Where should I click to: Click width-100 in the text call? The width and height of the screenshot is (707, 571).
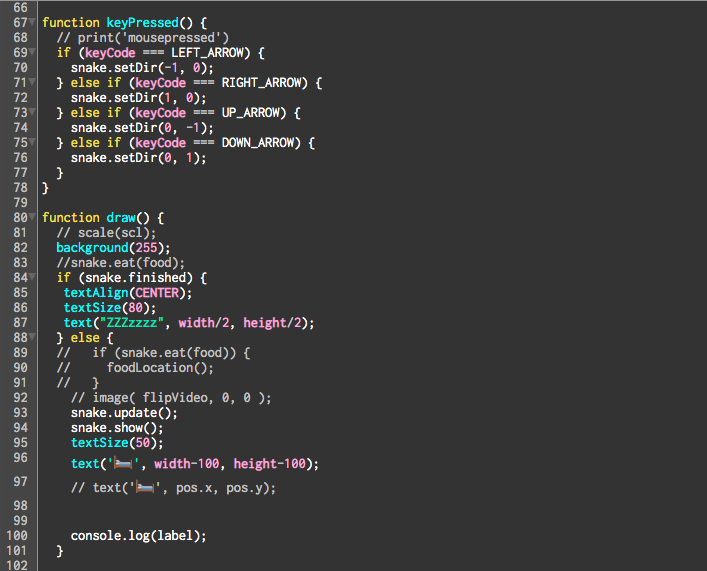point(187,464)
